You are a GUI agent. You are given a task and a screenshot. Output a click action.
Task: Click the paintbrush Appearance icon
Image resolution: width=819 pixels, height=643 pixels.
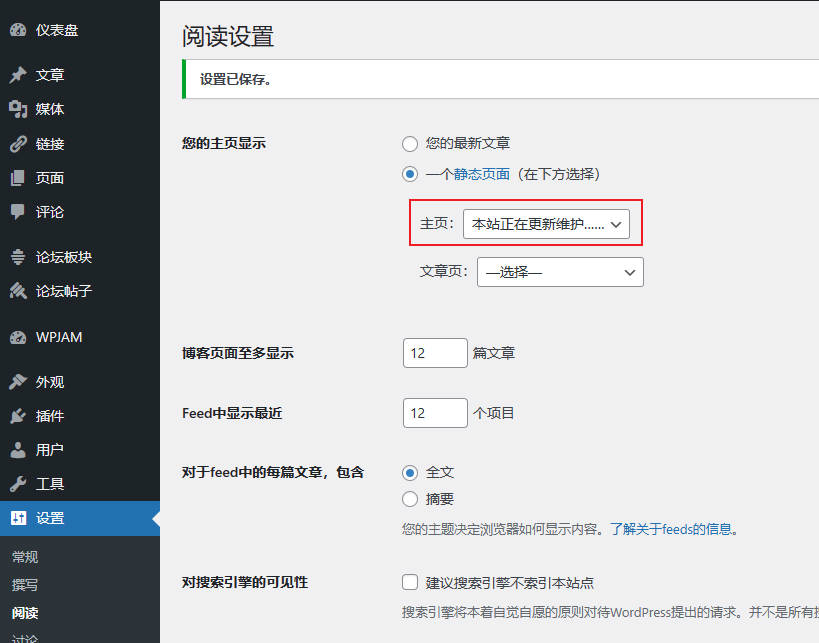pos(18,382)
